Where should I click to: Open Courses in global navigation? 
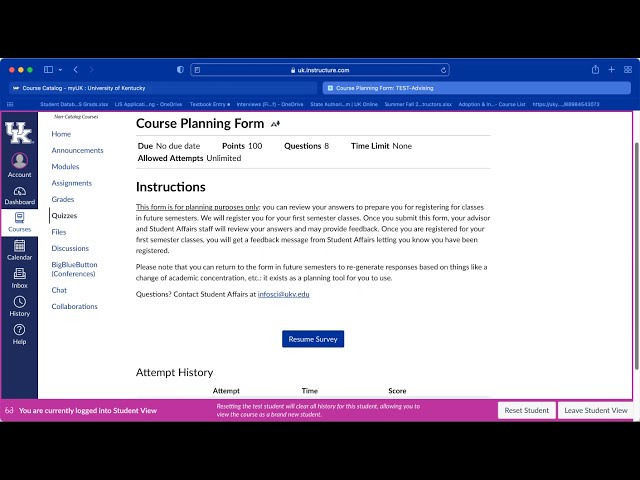coord(19,222)
